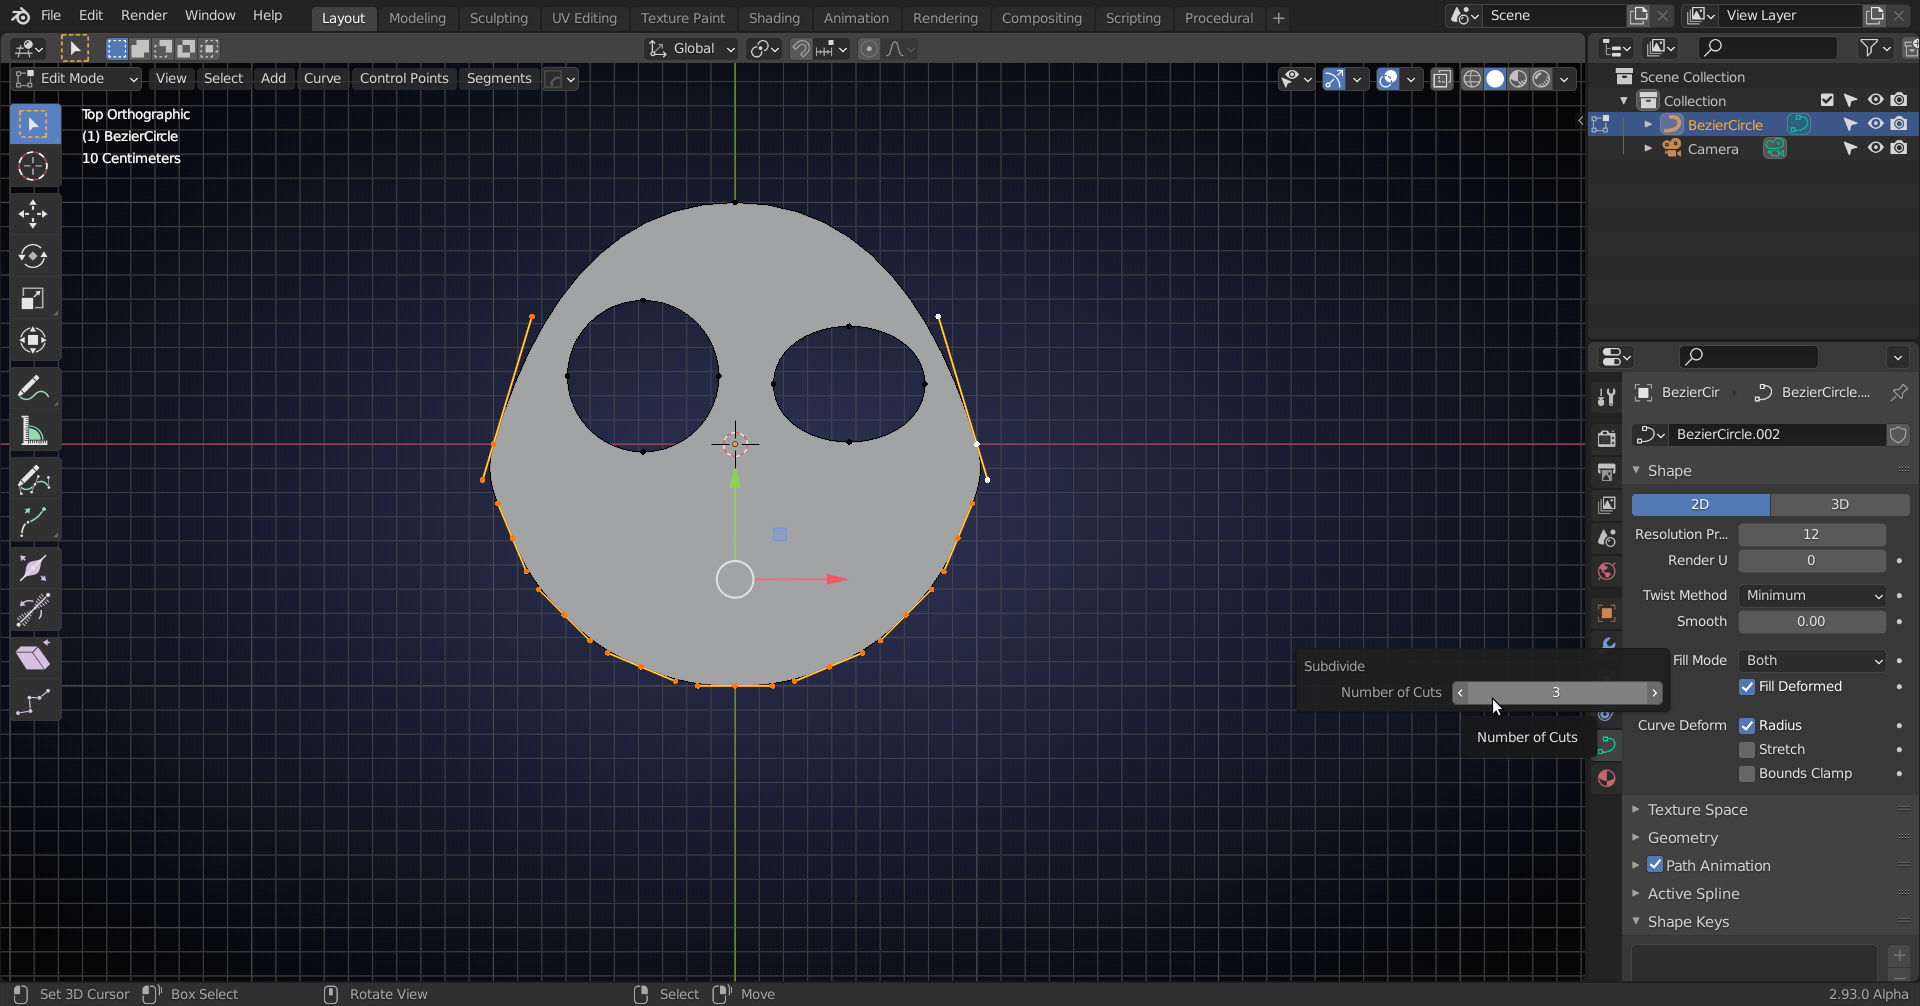Choose the Annotate tool

33,388
